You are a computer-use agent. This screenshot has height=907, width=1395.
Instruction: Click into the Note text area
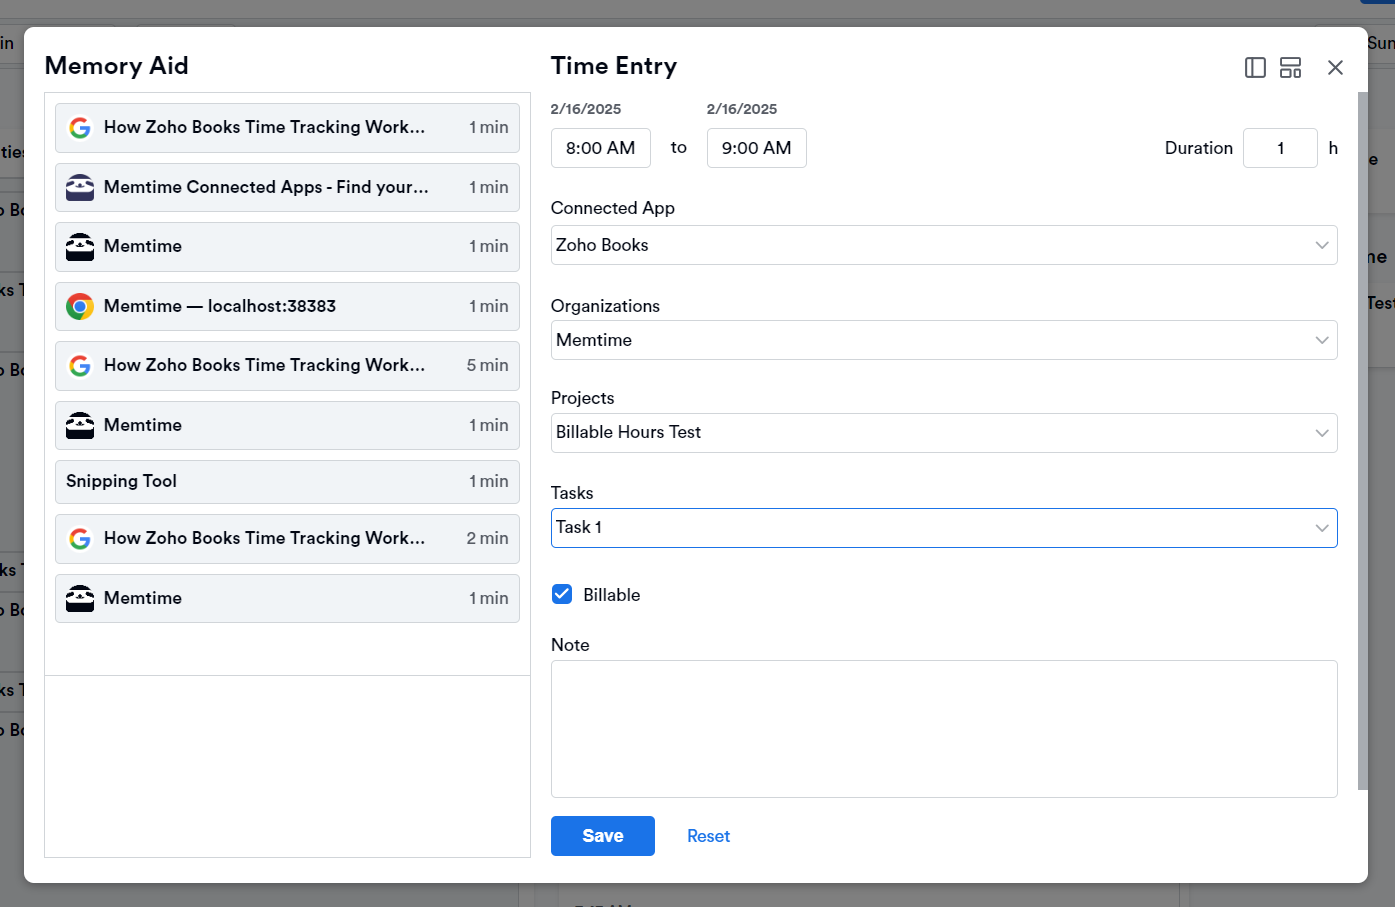click(944, 729)
